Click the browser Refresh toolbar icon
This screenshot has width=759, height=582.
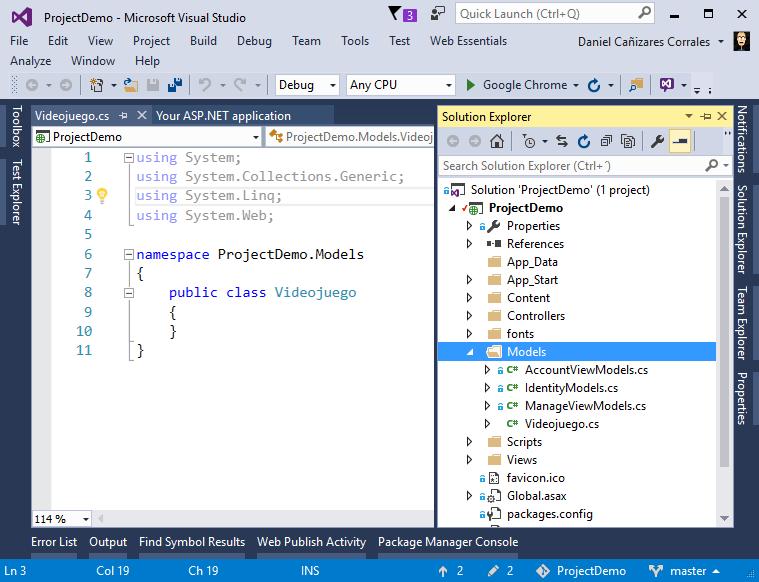[594, 85]
